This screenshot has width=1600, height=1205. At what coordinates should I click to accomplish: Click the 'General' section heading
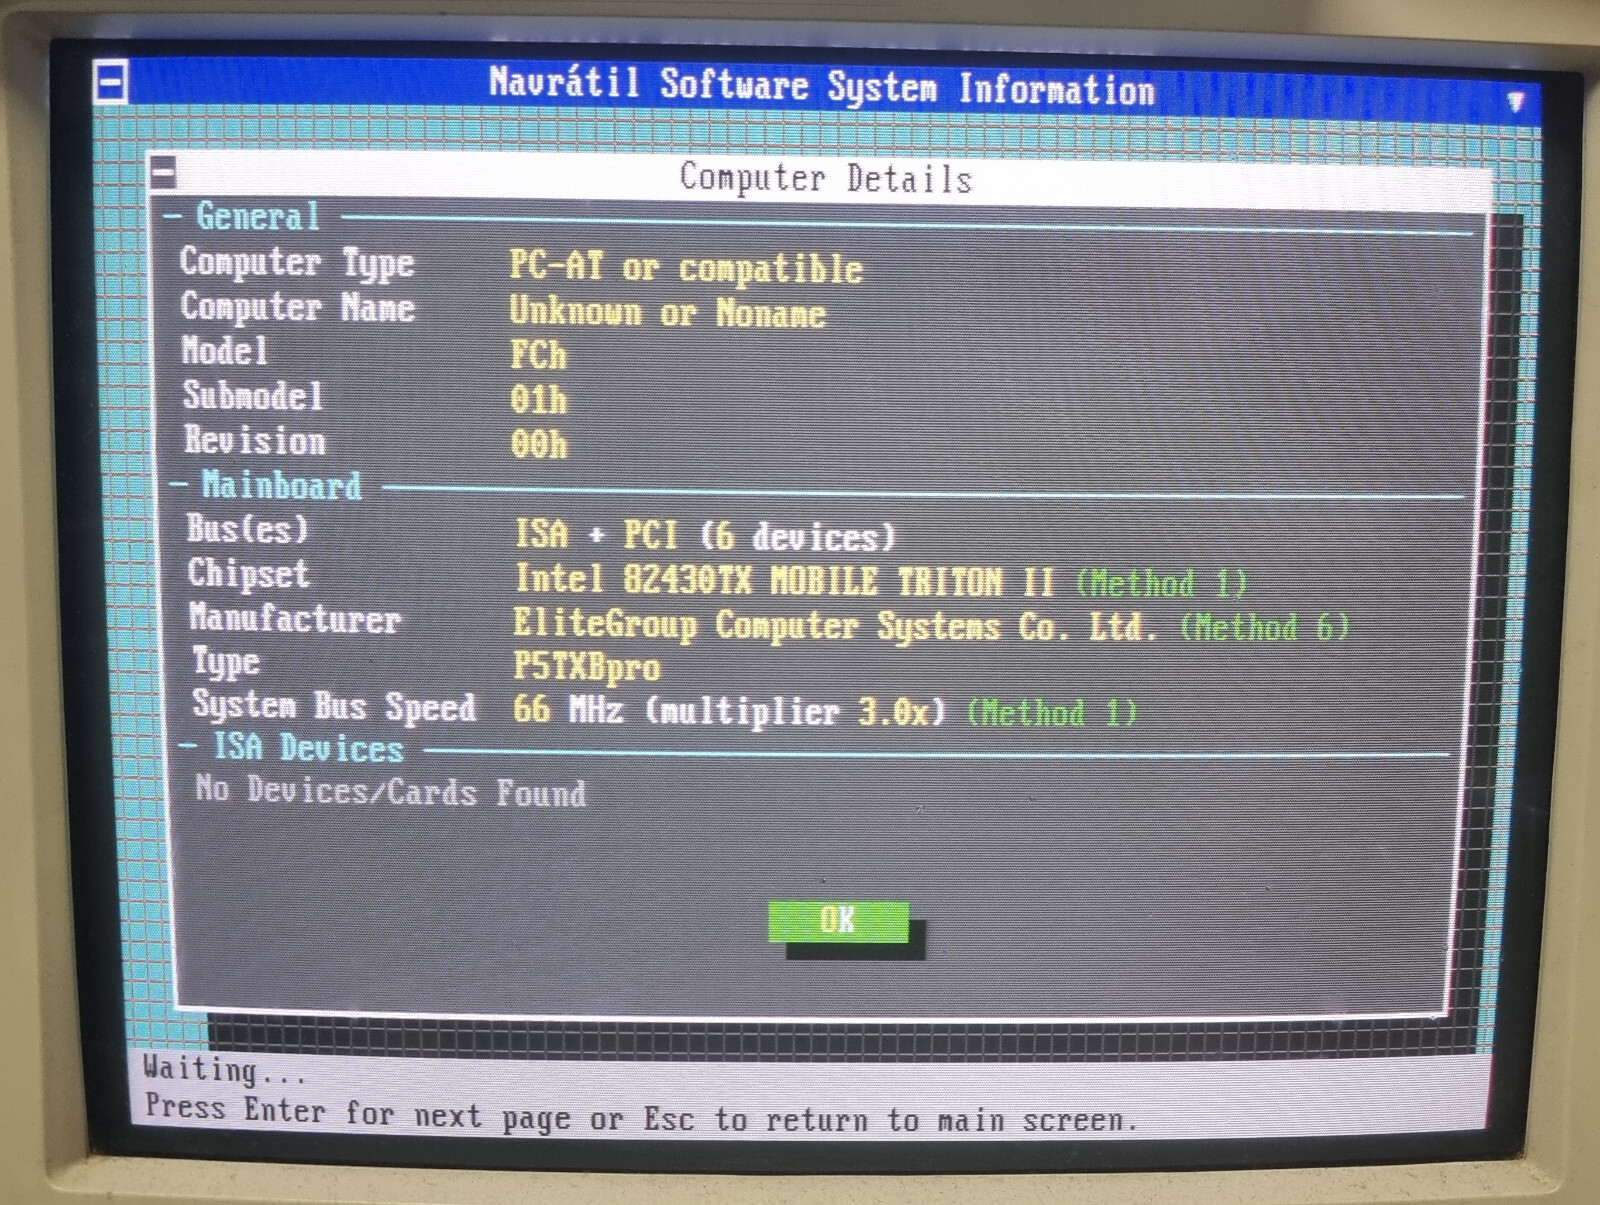(257, 216)
